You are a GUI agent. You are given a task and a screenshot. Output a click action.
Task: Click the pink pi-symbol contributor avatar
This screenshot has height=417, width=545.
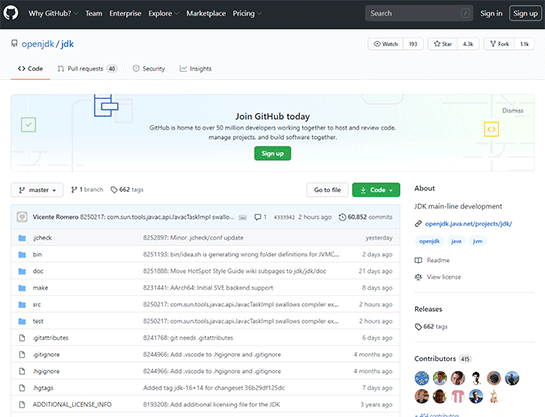[x=458, y=396]
